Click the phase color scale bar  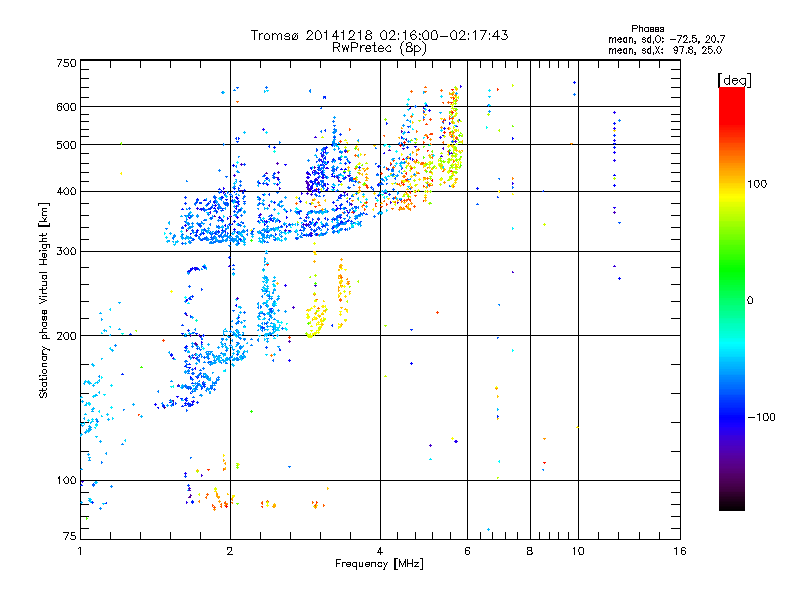pos(732,298)
